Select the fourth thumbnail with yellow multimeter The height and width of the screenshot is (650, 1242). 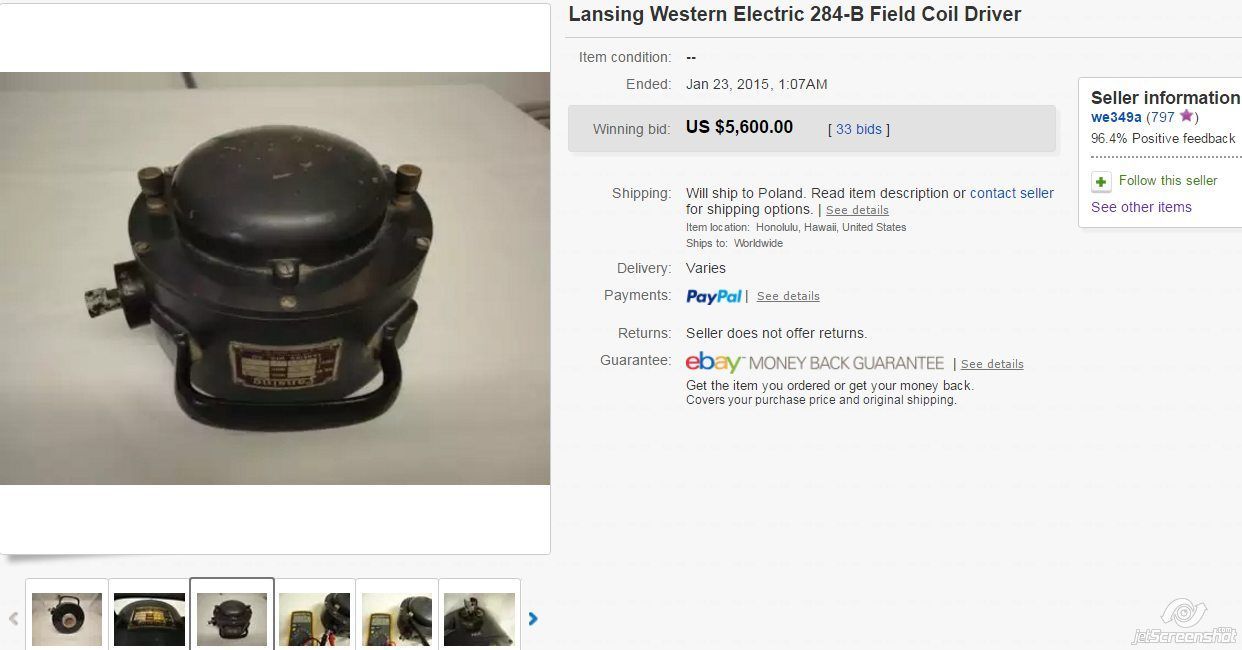[x=314, y=619]
